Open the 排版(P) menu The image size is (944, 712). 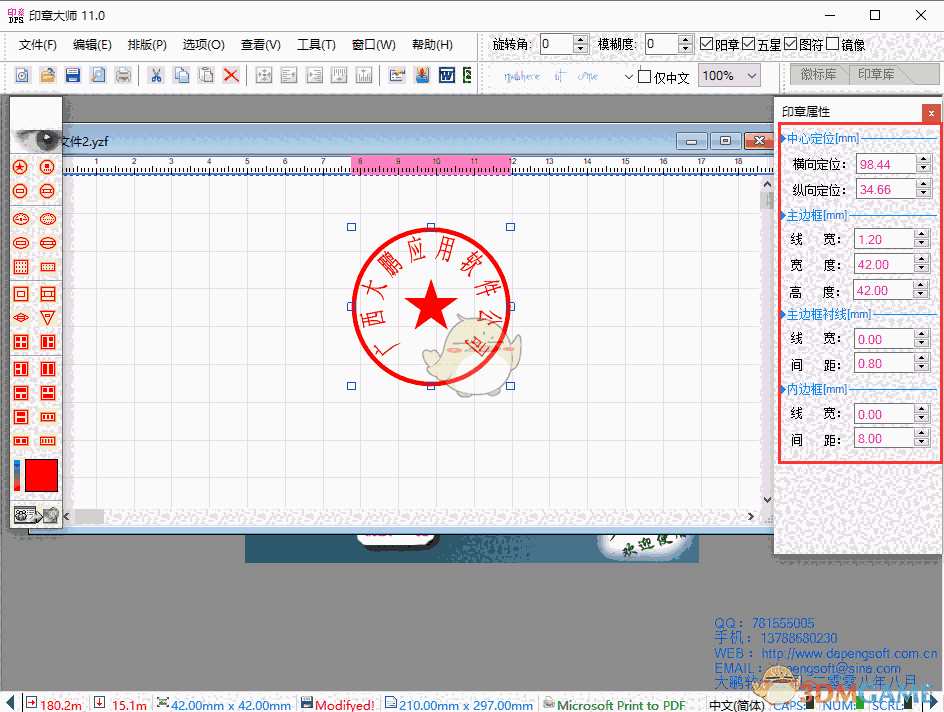[x=147, y=45]
